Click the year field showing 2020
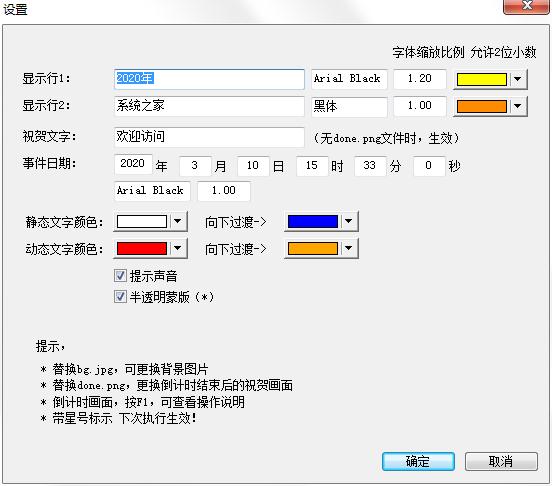Image resolution: width=552 pixels, height=486 pixels. [133, 164]
